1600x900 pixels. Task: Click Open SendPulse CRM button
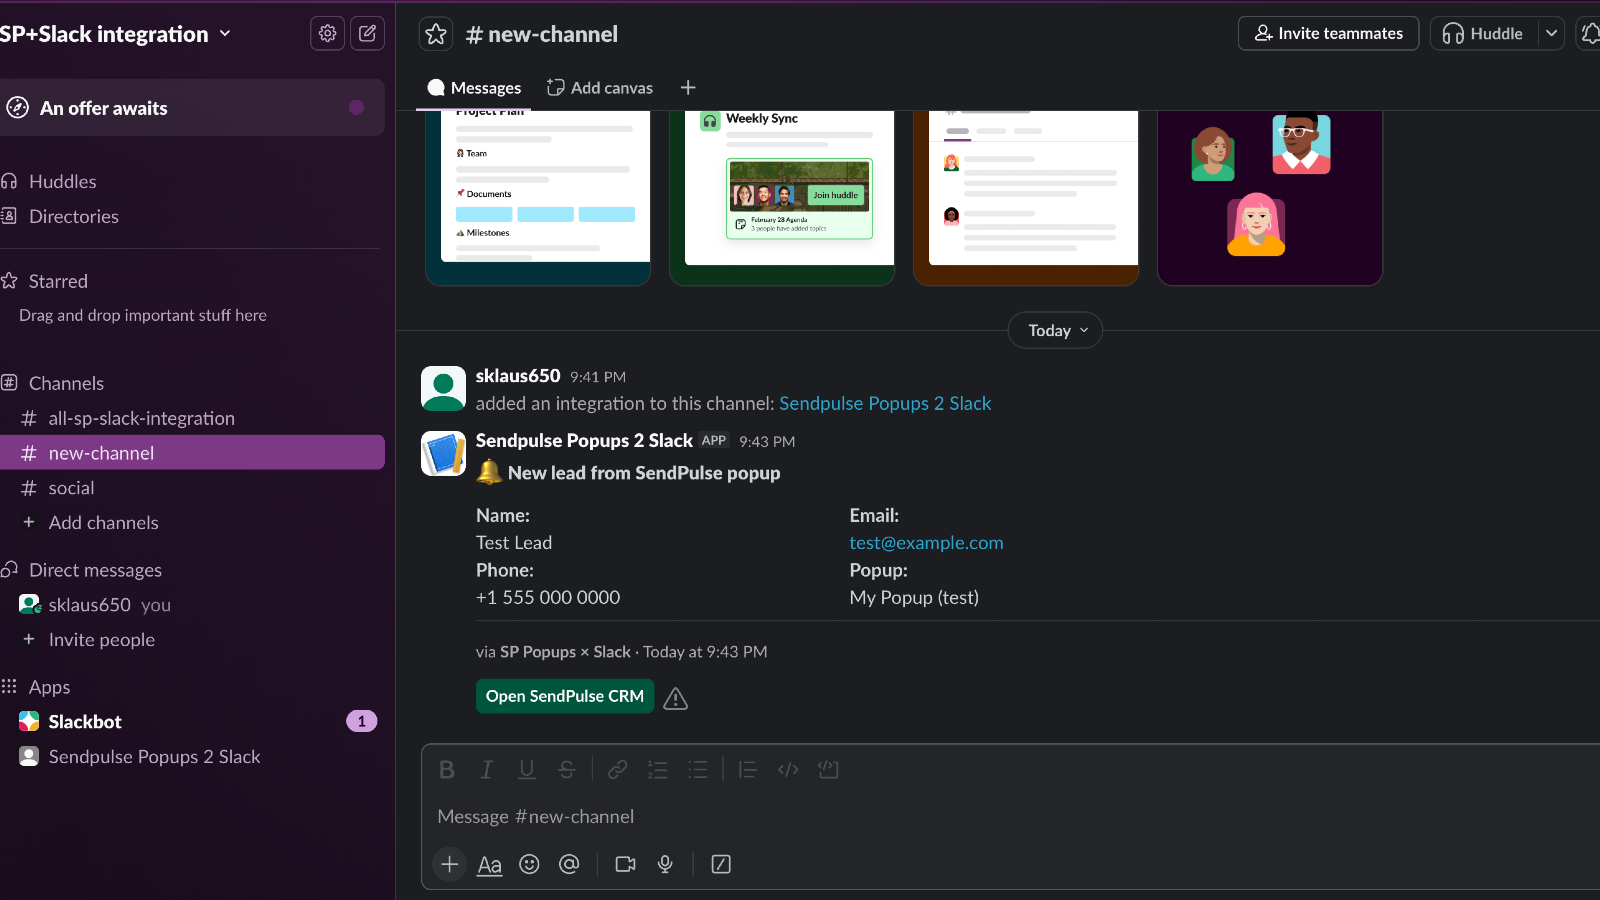pos(565,696)
